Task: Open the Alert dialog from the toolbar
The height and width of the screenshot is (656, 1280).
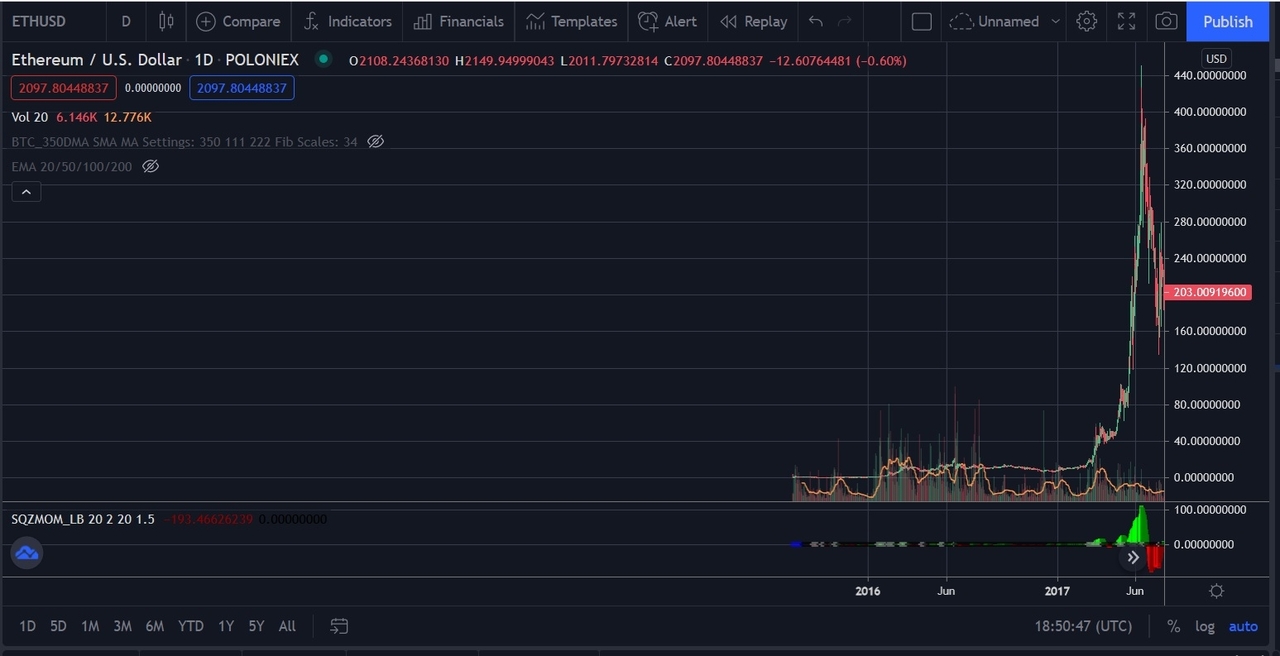Action: pos(668,21)
